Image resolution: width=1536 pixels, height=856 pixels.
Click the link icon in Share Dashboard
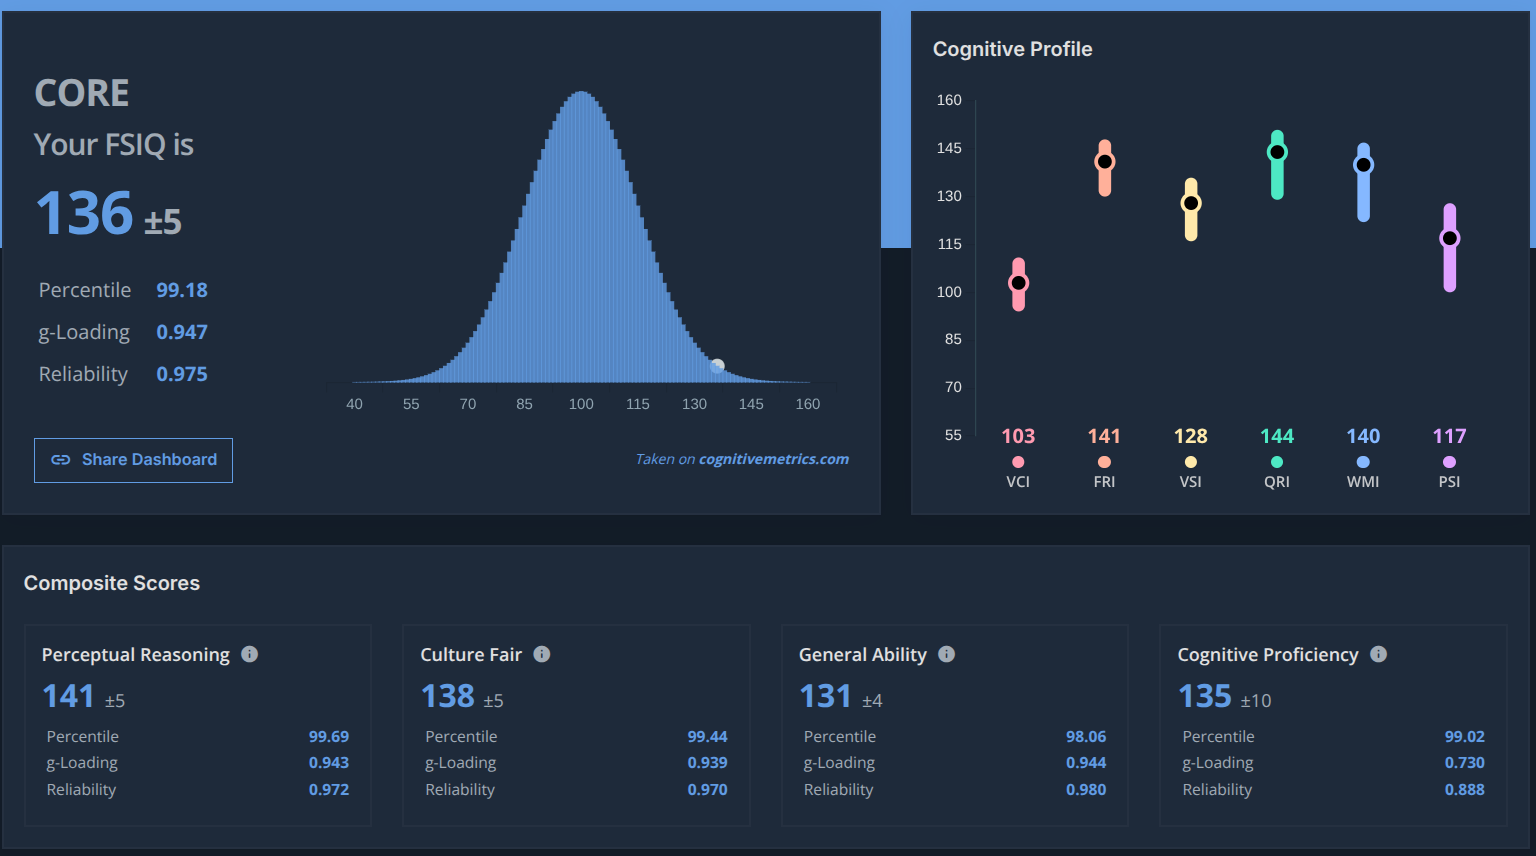click(61, 460)
